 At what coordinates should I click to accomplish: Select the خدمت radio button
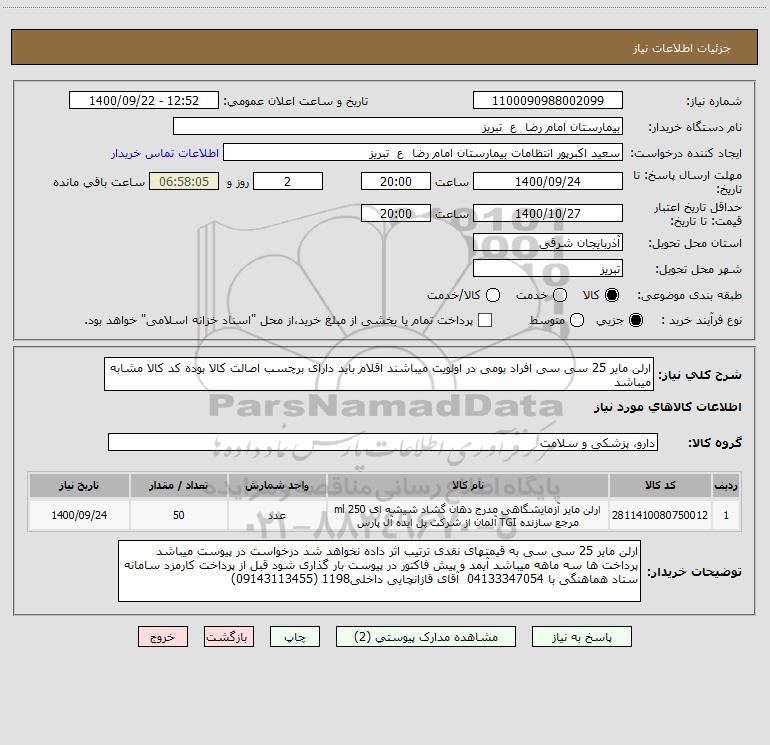[x=560, y=295]
